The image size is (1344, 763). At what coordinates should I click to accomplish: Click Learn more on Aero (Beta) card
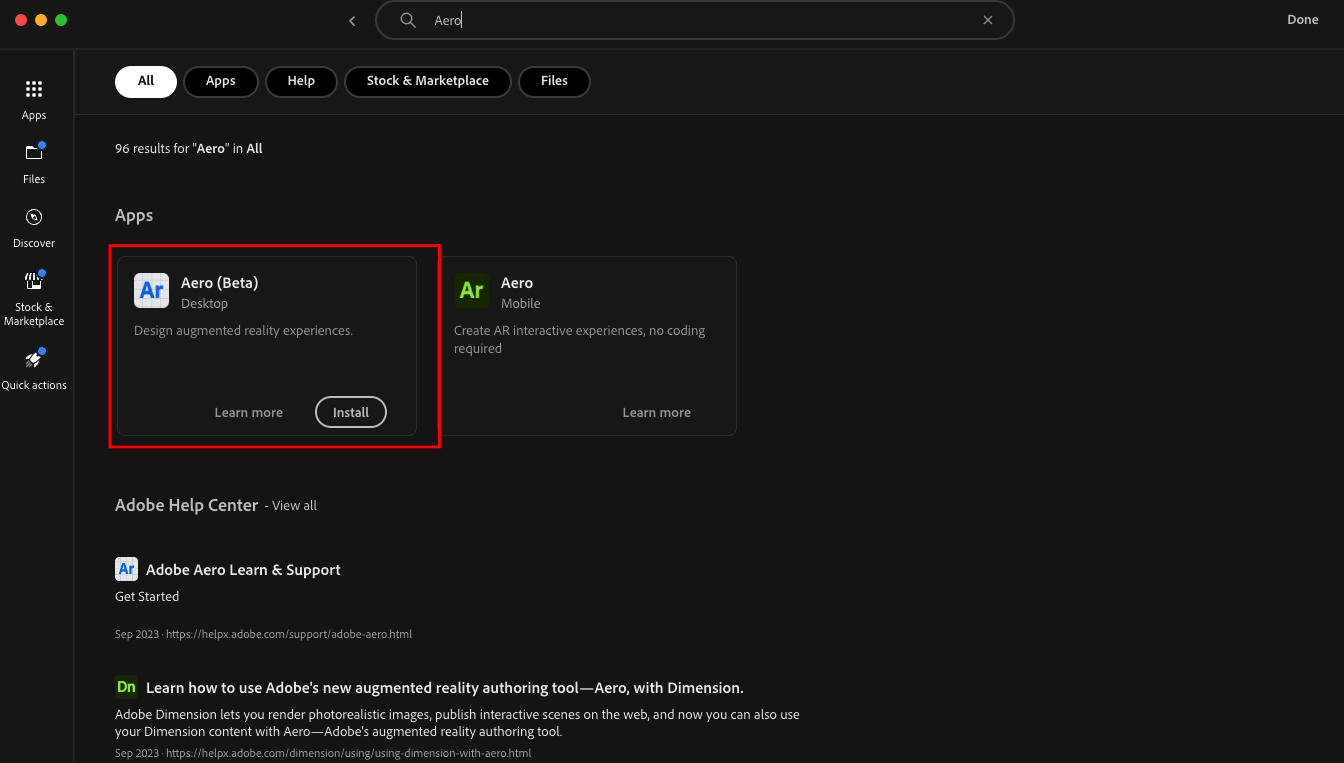(248, 413)
